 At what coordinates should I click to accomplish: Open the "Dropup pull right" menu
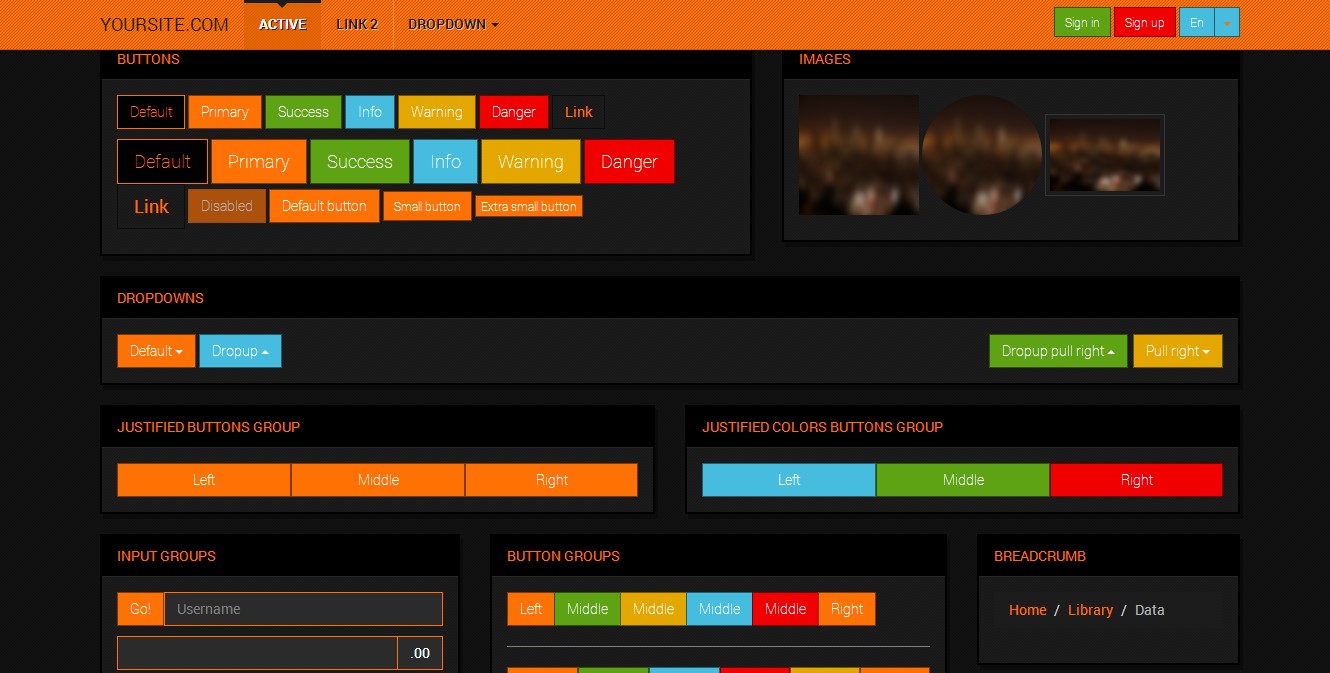pyautogui.click(x=1058, y=351)
